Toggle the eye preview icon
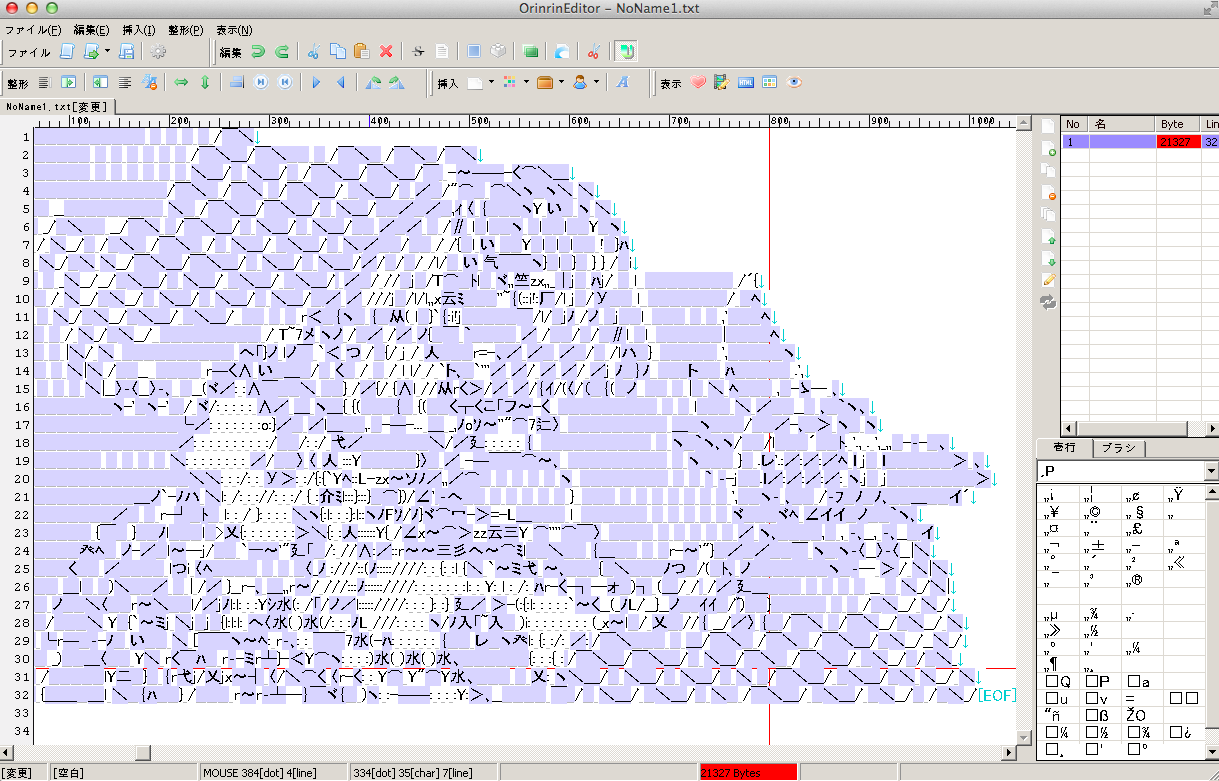Screen dimensions: 1219x781 click(795, 82)
